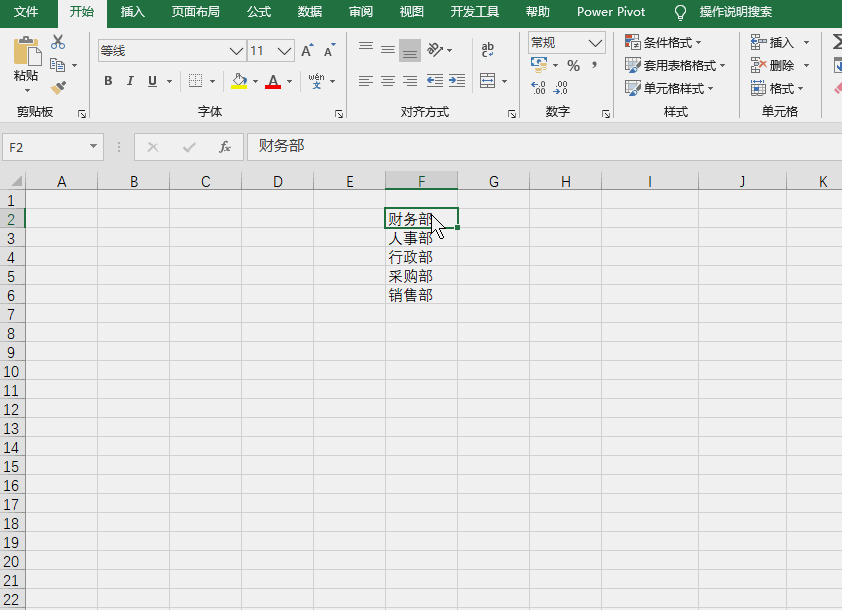Select the Format Painter brush icon
Image resolution: width=842 pixels, height=610 pixels.
[x=58, y=88]
